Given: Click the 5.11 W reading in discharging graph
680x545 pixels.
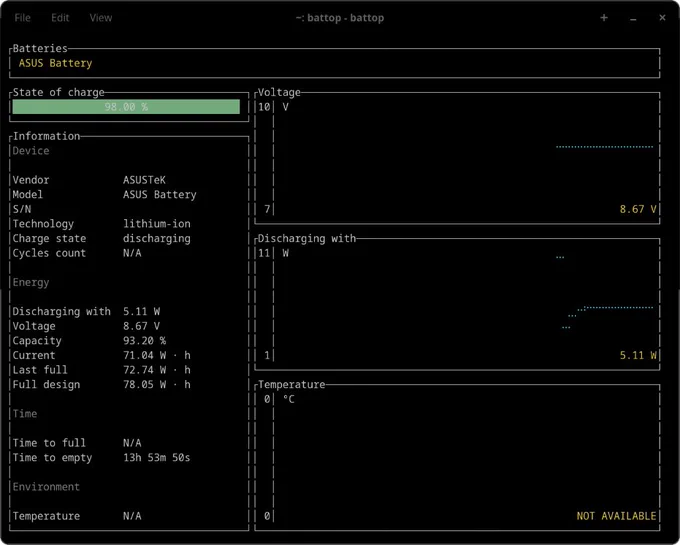Looking at the screenshot, I should click(638, 356).
